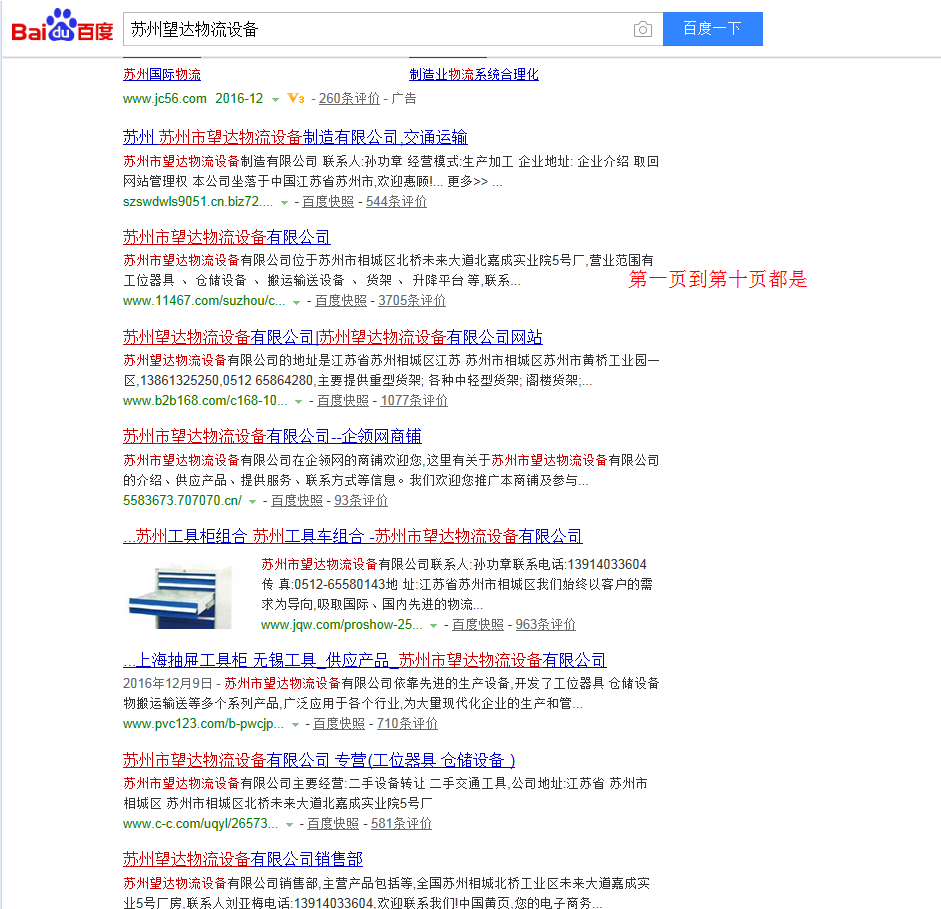Click the www.jqw.com/proshow-25 green URL

pos(341,625)
